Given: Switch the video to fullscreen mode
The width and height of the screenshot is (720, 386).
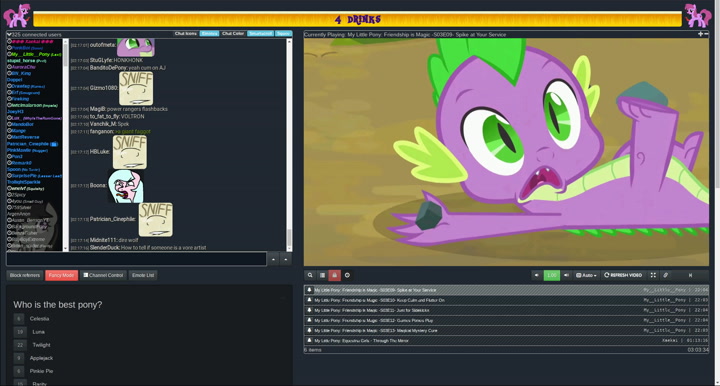Looking at the screenshot, I should 653,275.
